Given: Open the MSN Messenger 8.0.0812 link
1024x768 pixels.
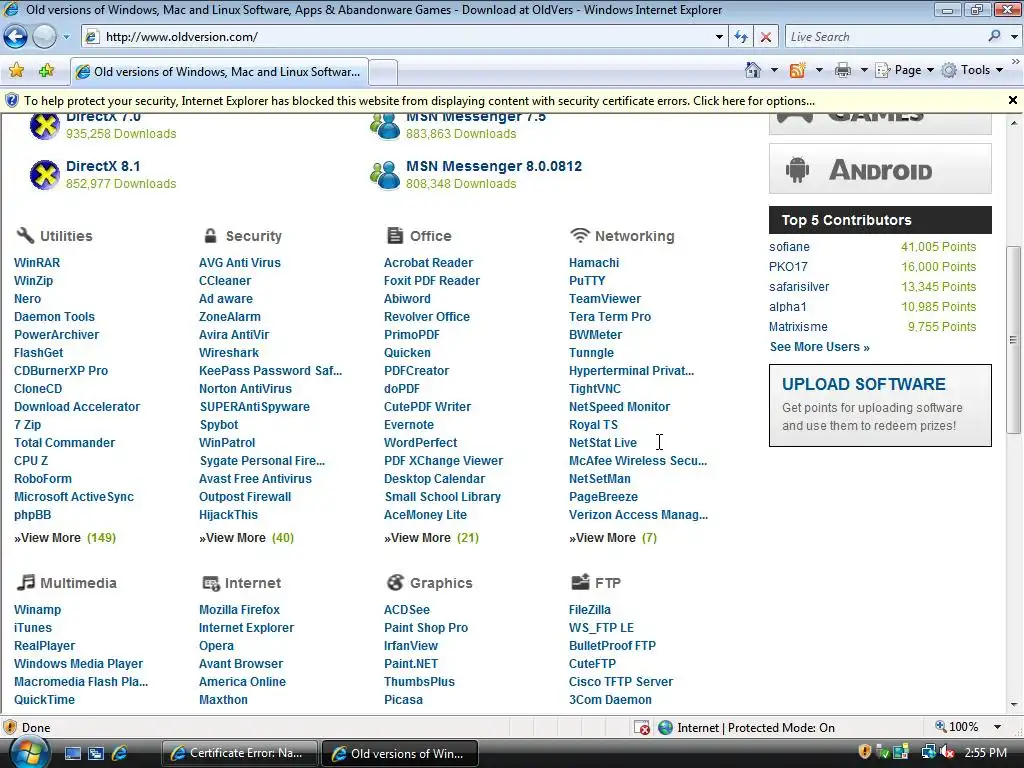Looking at the screenshot, I should click(x=494, y=166).
